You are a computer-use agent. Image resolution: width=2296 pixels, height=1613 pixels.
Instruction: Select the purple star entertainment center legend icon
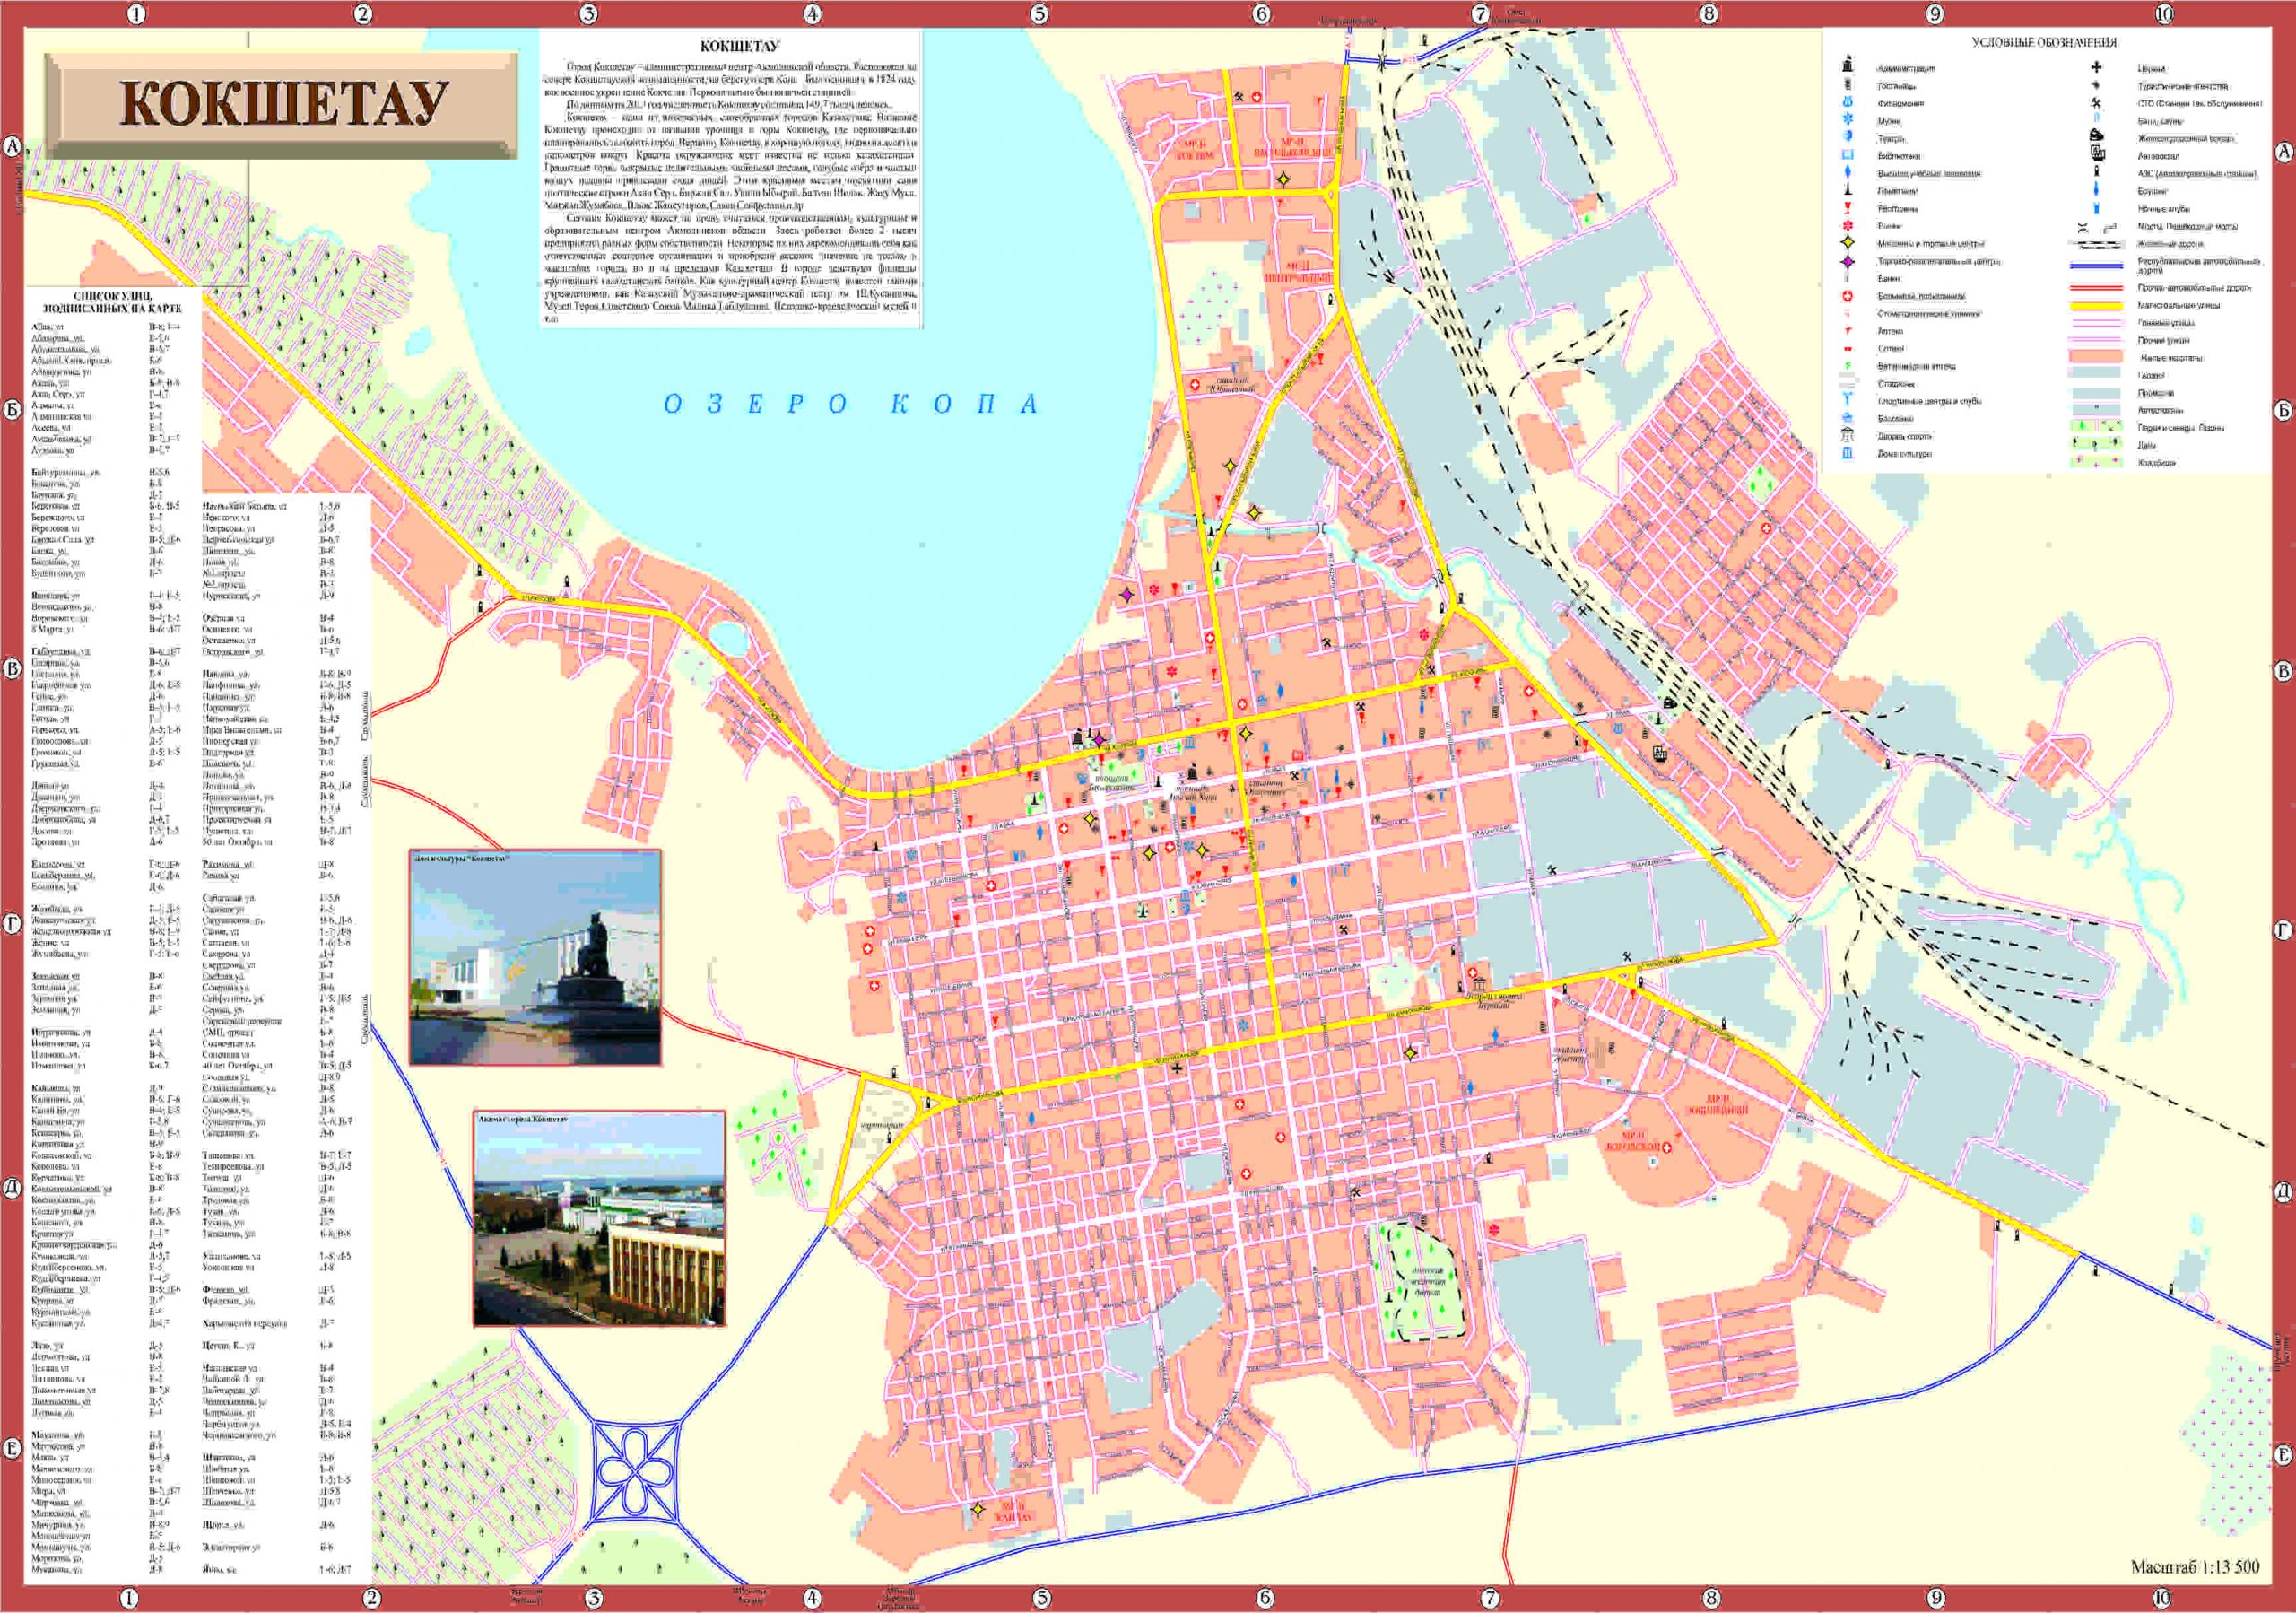(1848, 262)
